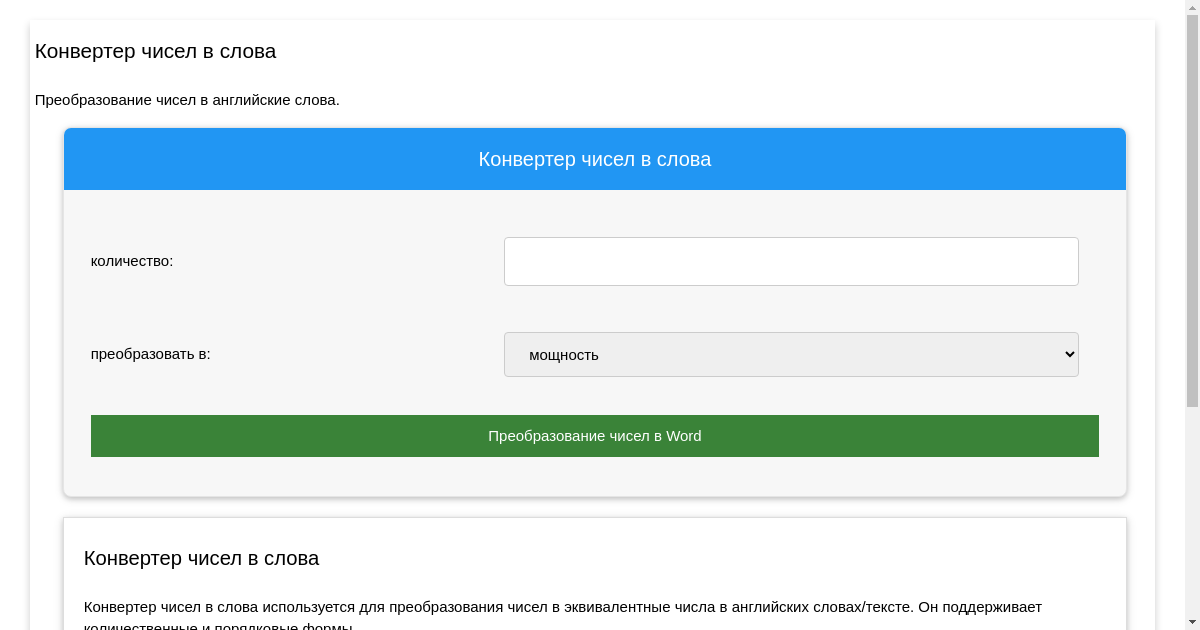Click the word Word in the green button
This screenshot has width=1200, height=630.
tap(684, 436)
